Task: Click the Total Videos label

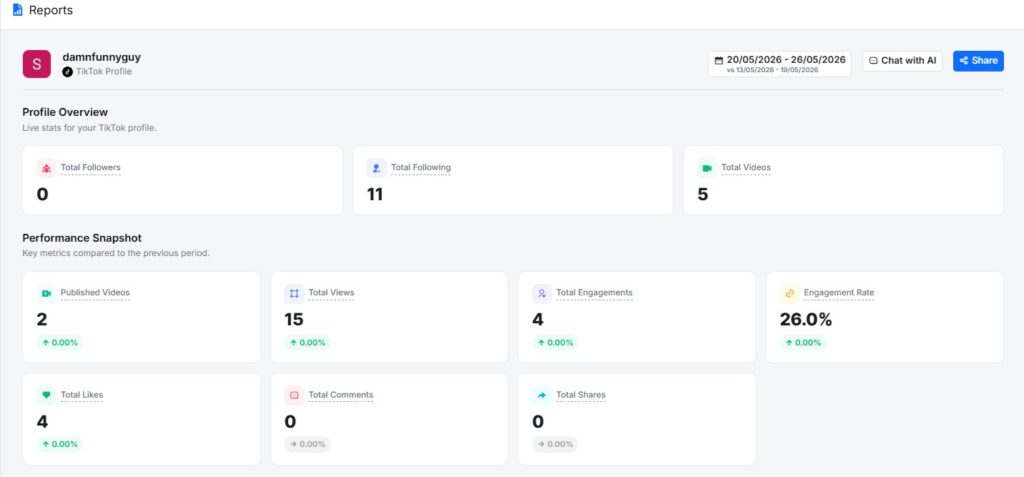Action: tap(746, 168)
